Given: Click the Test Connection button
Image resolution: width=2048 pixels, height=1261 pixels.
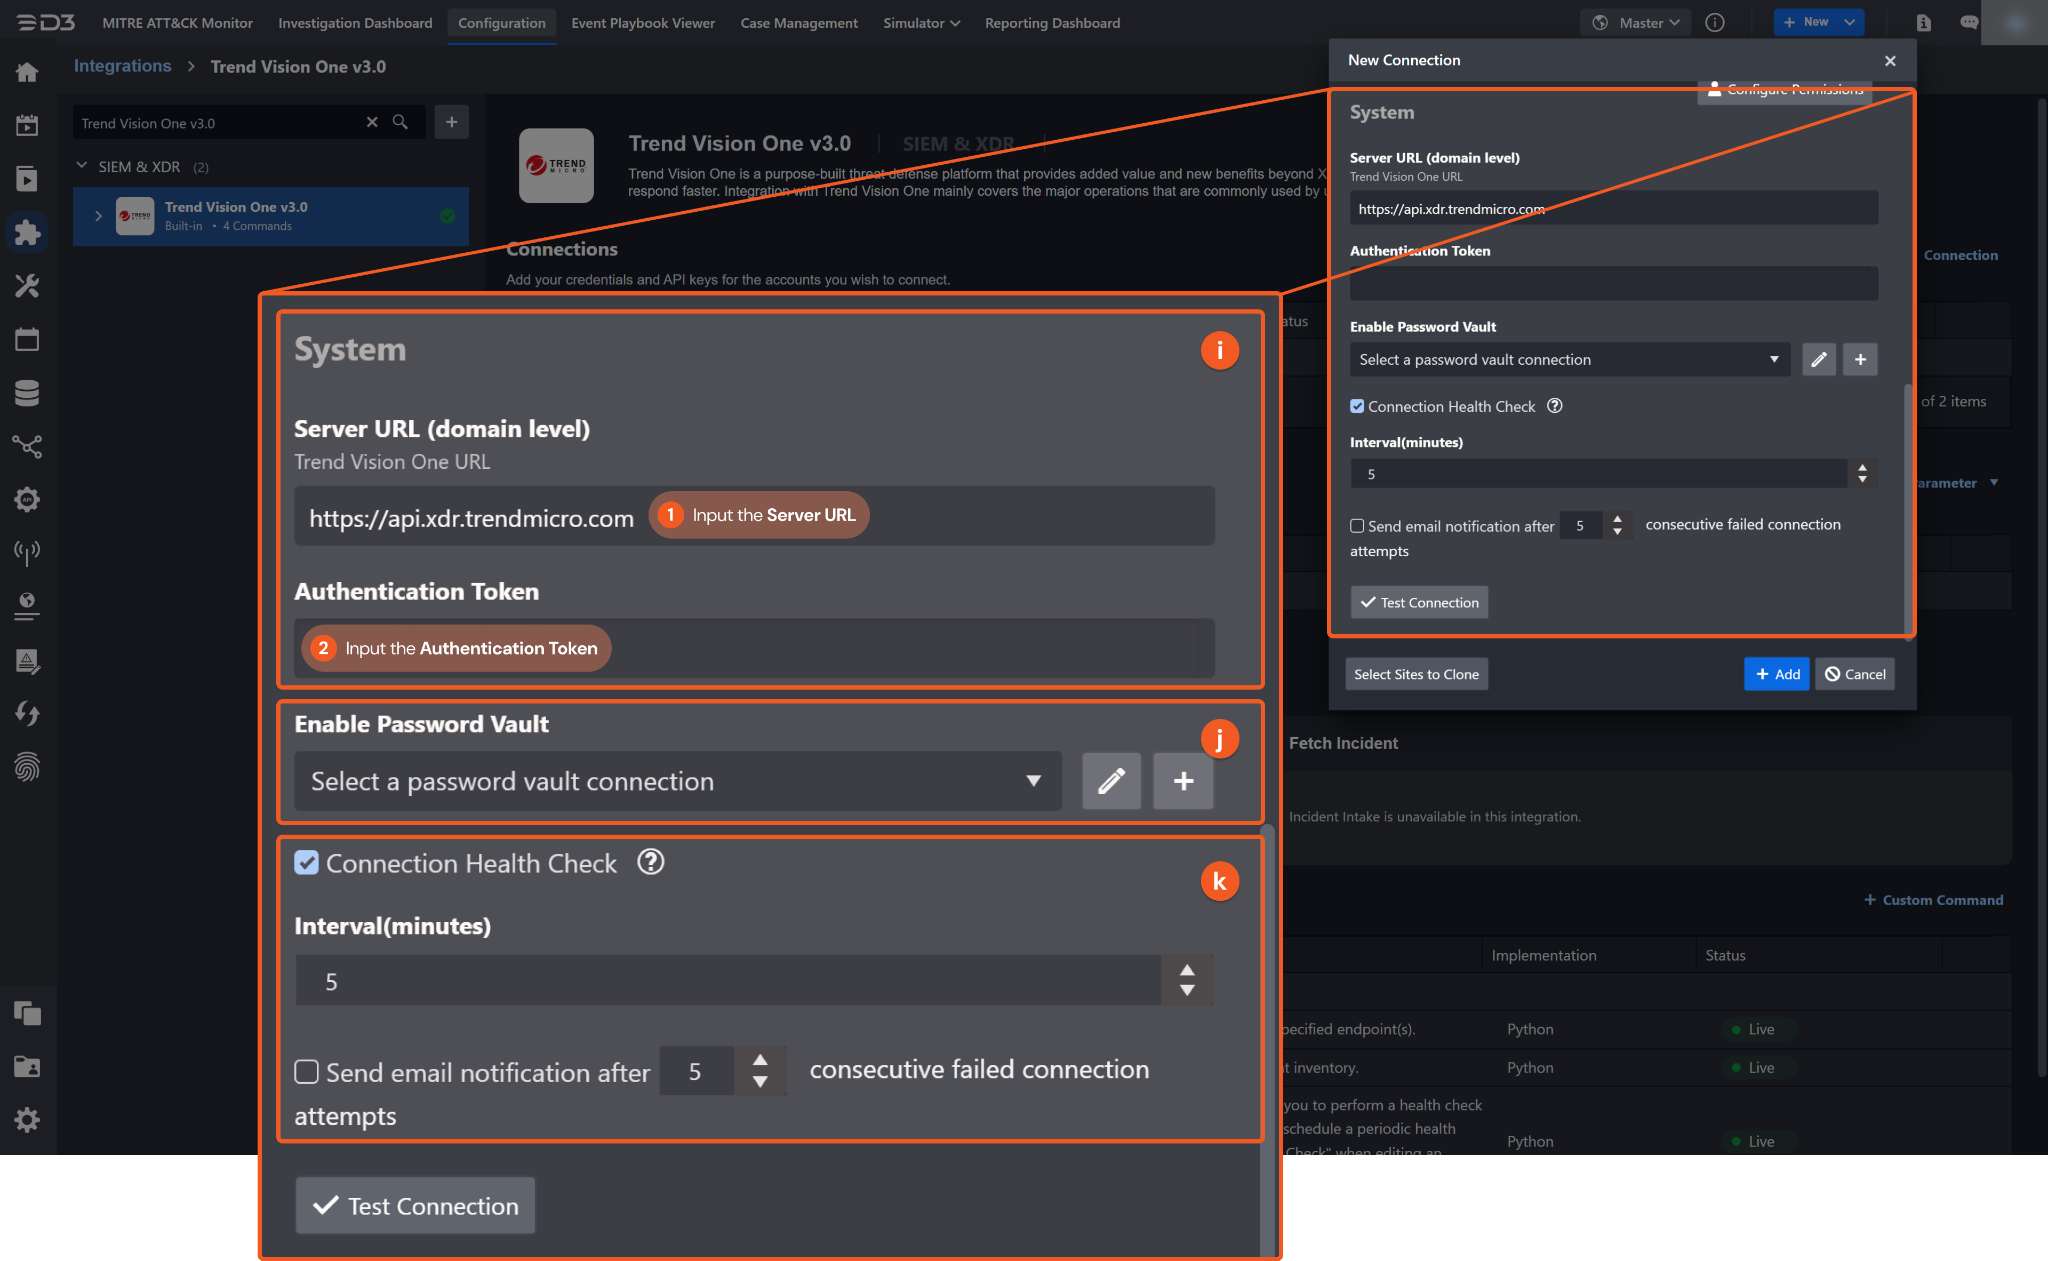Looking at the screenshot, I should coord(1418,602).
